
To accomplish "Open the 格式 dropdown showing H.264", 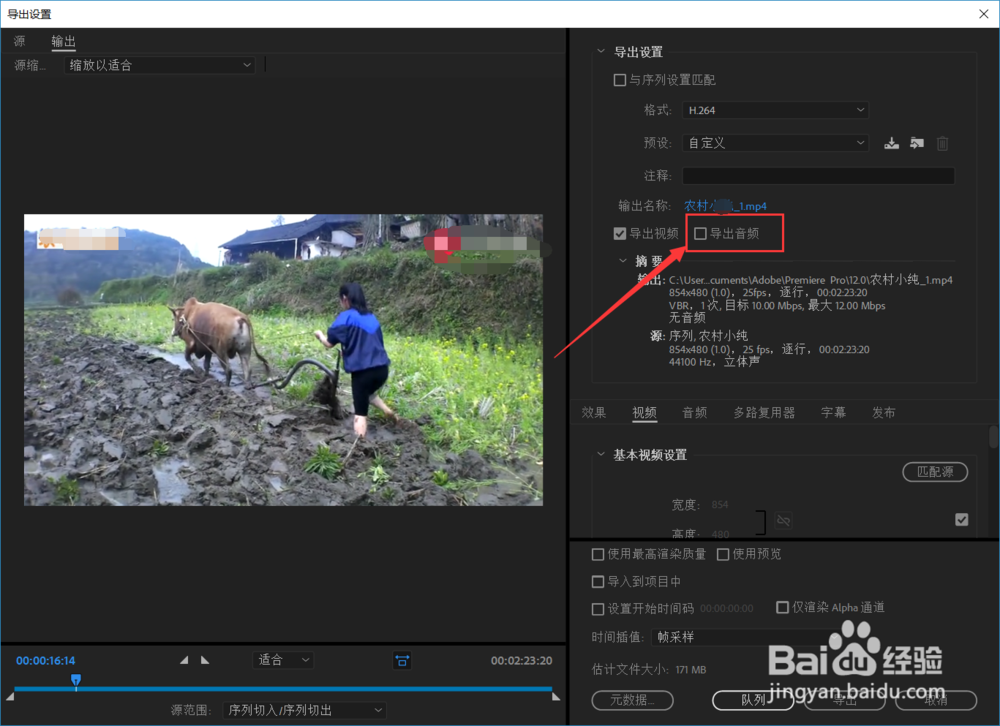I will 775,110.
